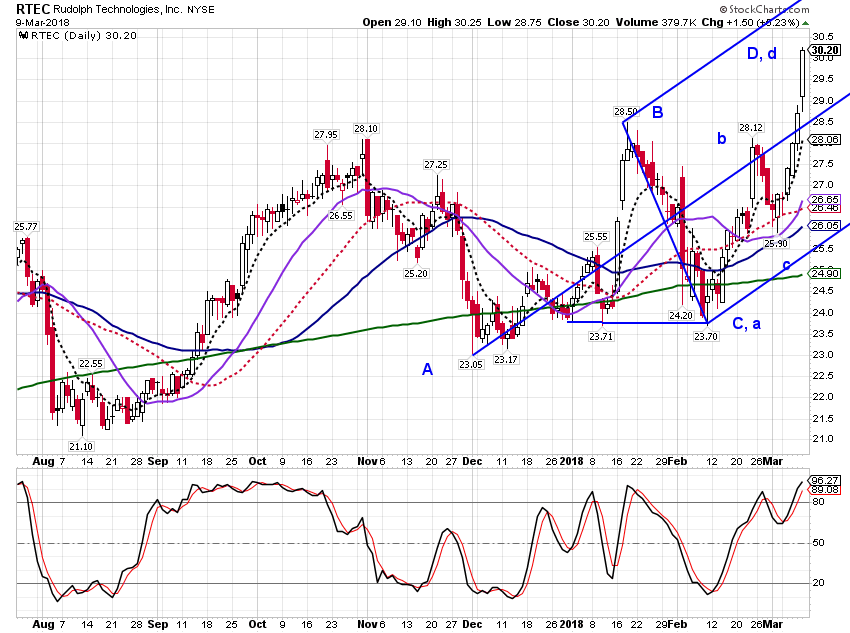850x633 pixels.
Task: Click the green up-arrow next to Chg
Action: pyautogui.click(x=805, y=23)
